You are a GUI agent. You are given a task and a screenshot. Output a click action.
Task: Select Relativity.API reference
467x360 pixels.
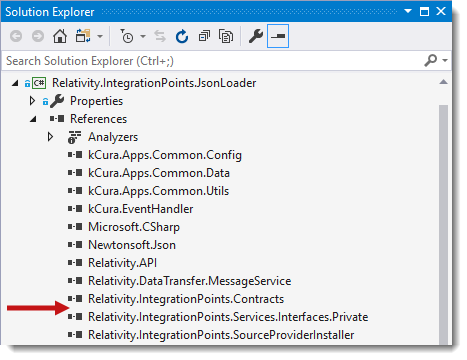pos(122,263)
